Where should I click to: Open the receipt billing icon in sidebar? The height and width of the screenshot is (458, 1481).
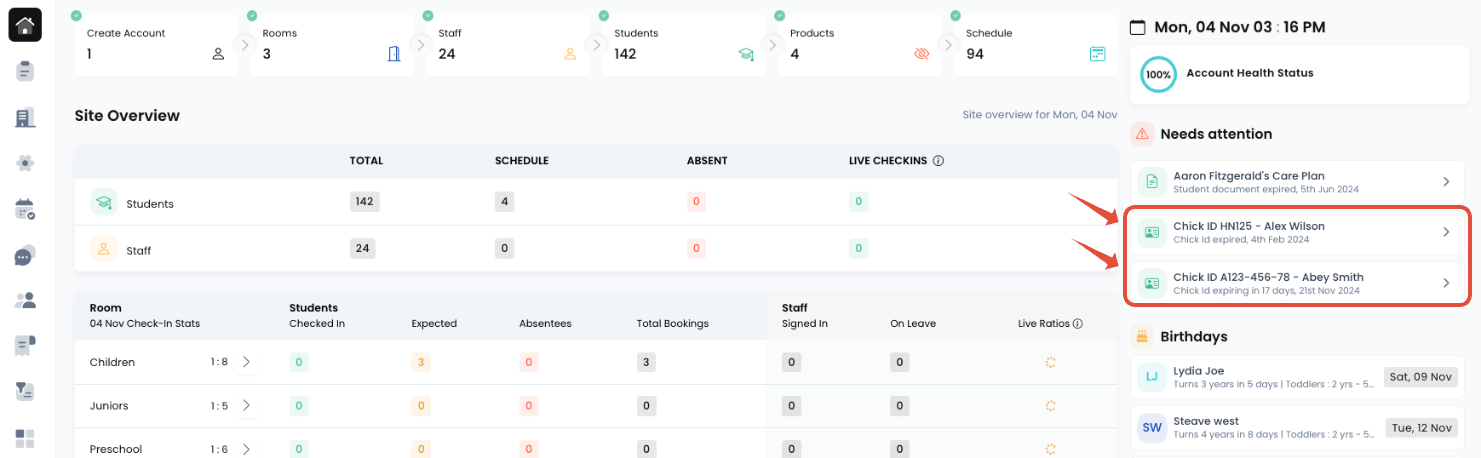pos(25,346)
